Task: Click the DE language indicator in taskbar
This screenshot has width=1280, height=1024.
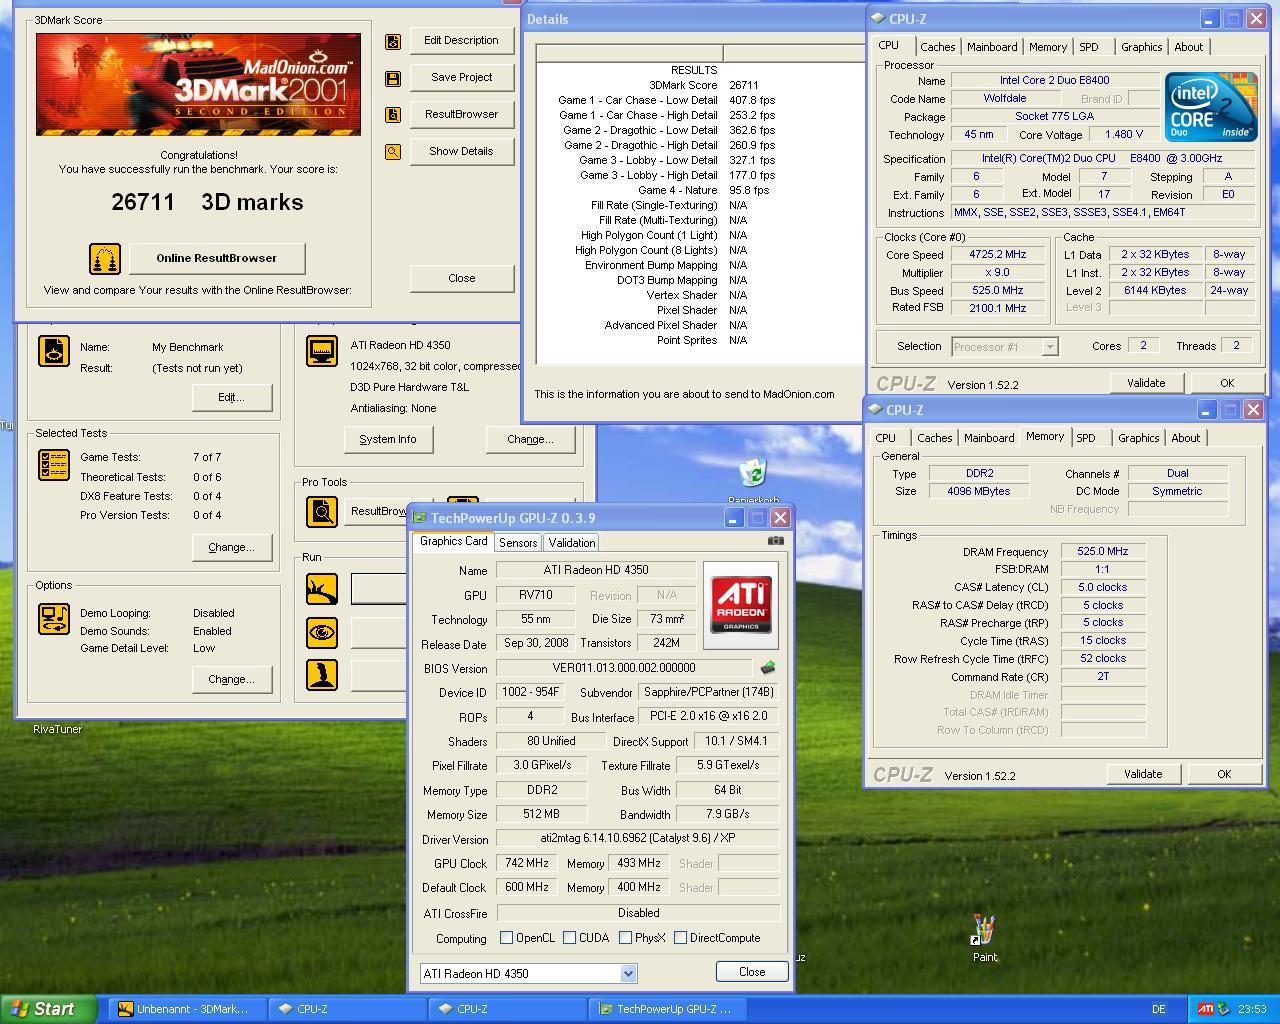Action: pos(1158,1009)
